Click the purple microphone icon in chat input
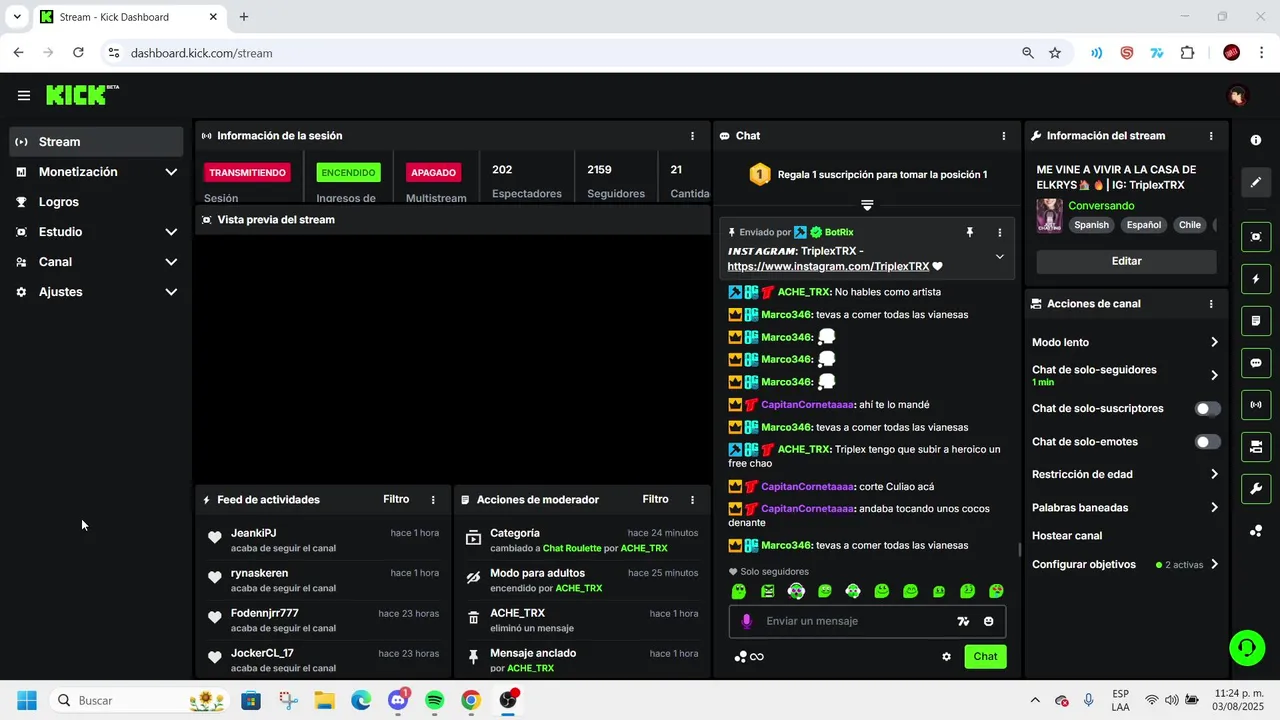Screen dimensions: 1280x720 (x=746, y=621)
